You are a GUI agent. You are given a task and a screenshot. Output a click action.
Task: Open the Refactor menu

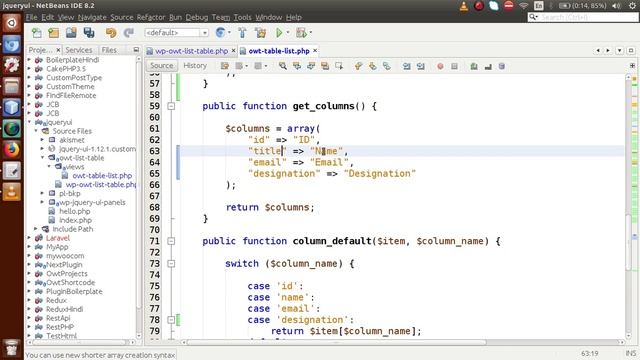point(151,17)
